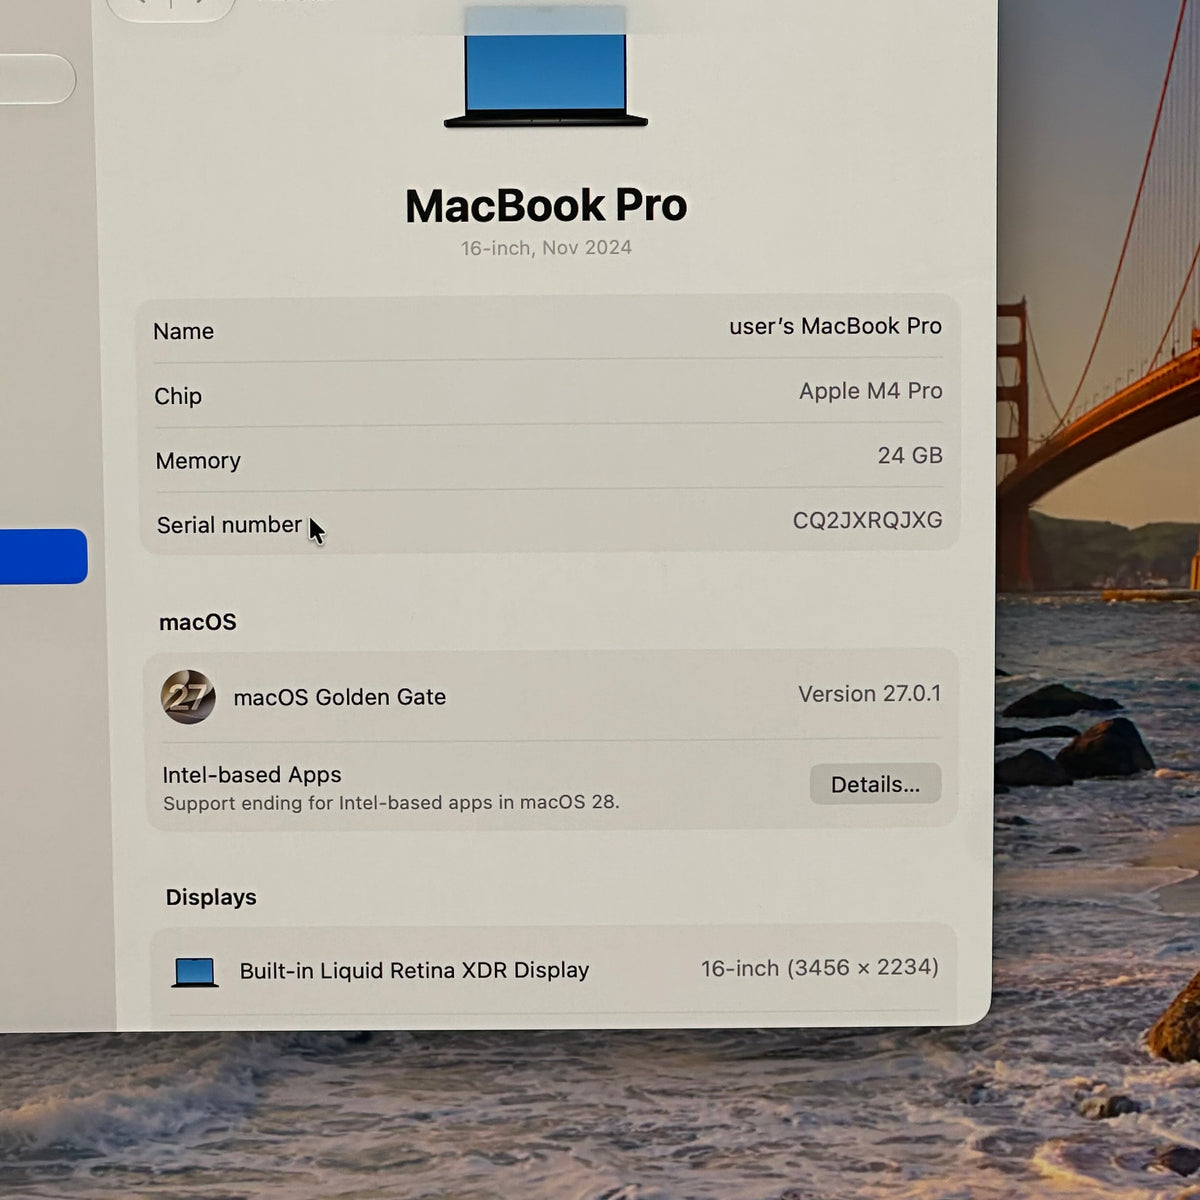This screenshot has height=1200, width=1200.
Task: Click the built-in display laptop icon
Action: coord(195,972)
